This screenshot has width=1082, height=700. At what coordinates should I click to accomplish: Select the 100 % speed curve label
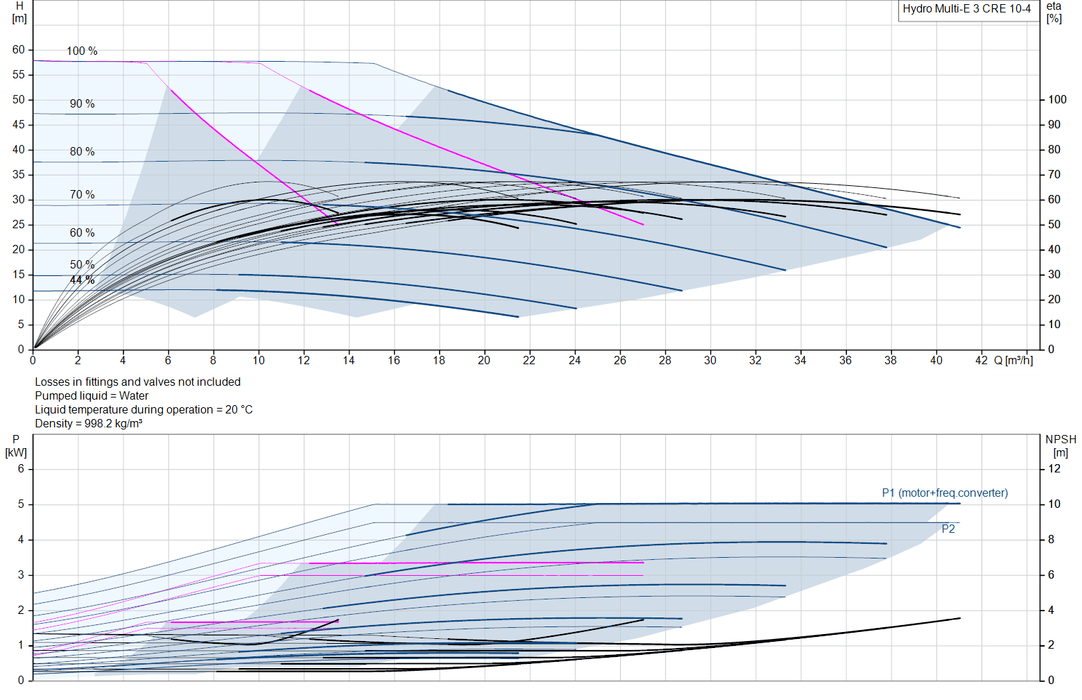tap(81, 51)
